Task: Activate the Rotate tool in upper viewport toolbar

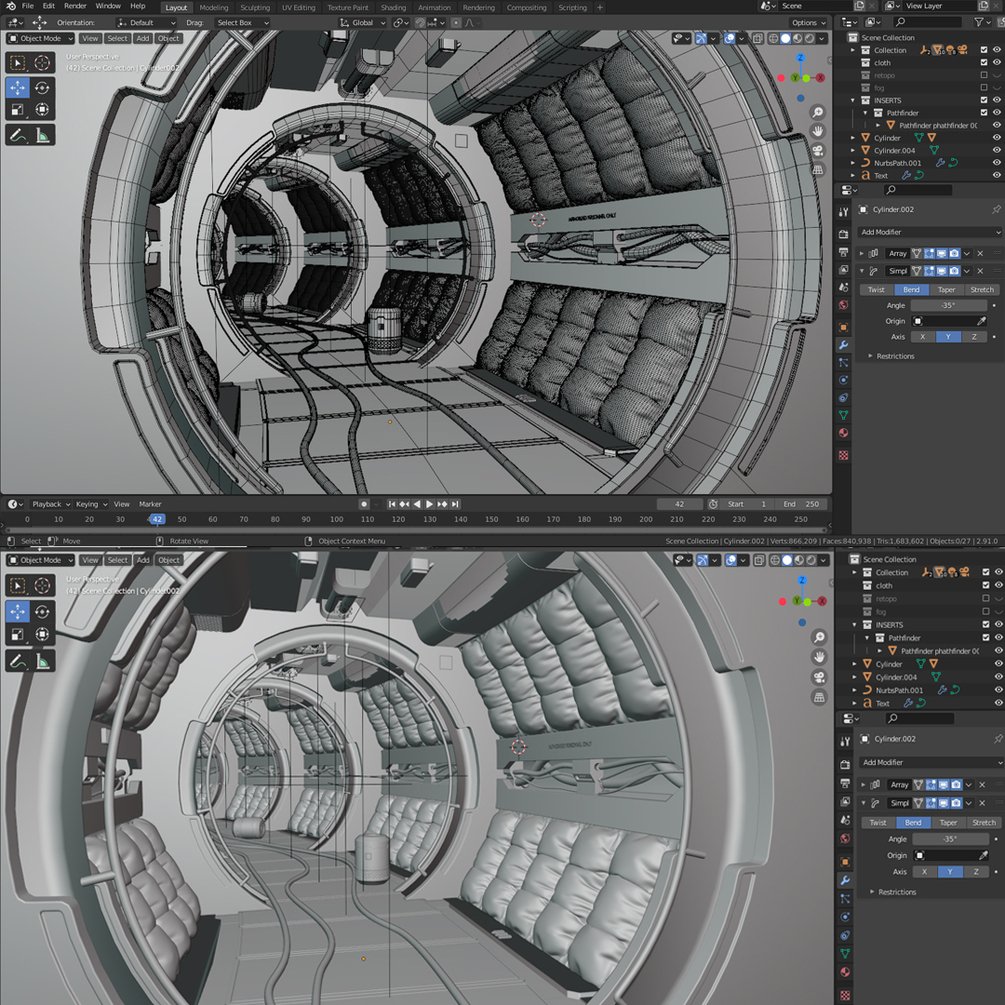Action: pos(42,87)
